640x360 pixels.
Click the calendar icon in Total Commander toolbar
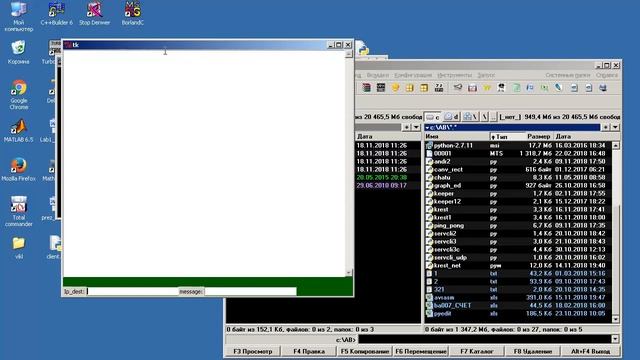pyautogui.click(x=472, y=88)
